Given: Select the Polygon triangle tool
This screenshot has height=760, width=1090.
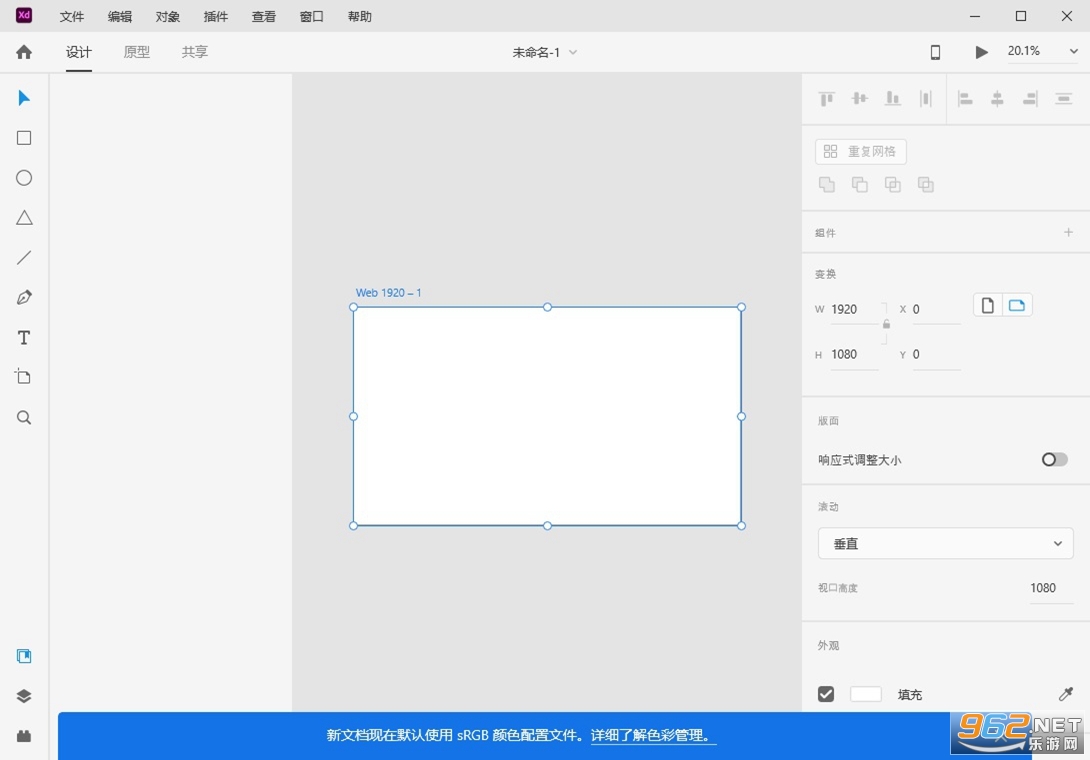Looking at the screenshot, I should point(24,218).
